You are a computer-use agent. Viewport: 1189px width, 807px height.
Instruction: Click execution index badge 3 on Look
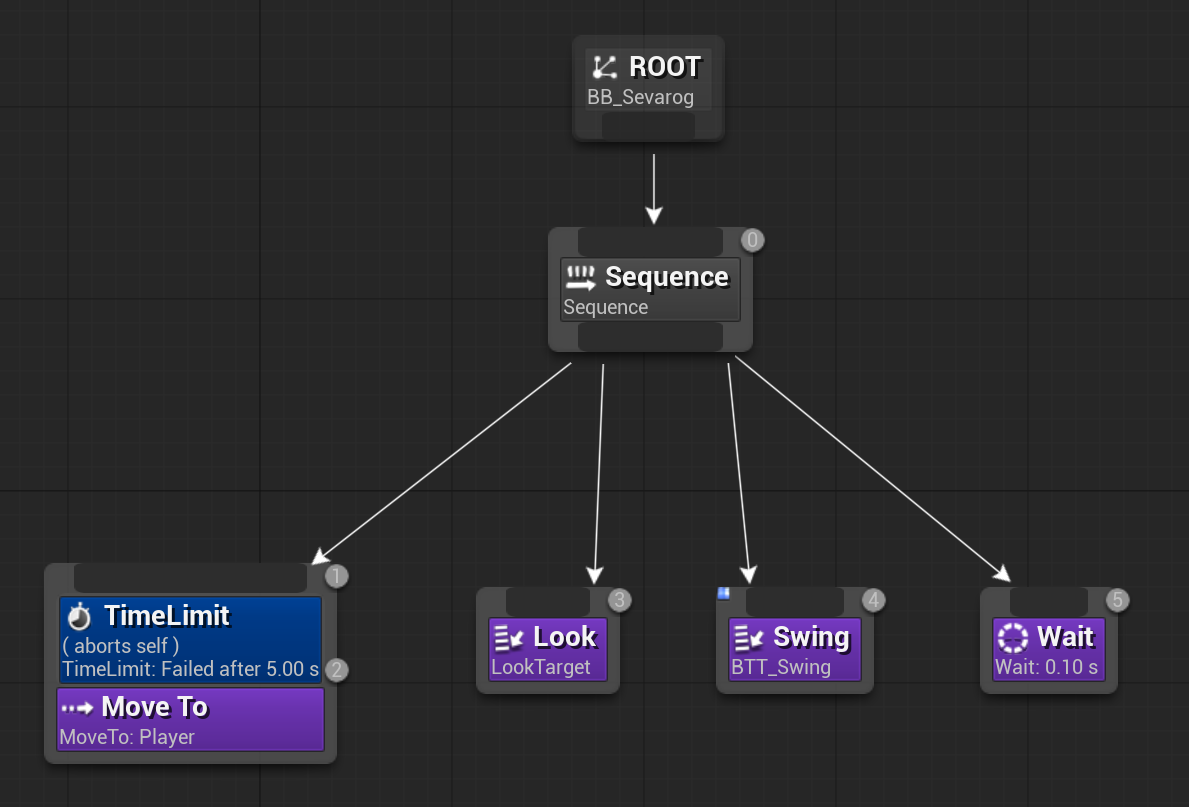click(620, 600)
